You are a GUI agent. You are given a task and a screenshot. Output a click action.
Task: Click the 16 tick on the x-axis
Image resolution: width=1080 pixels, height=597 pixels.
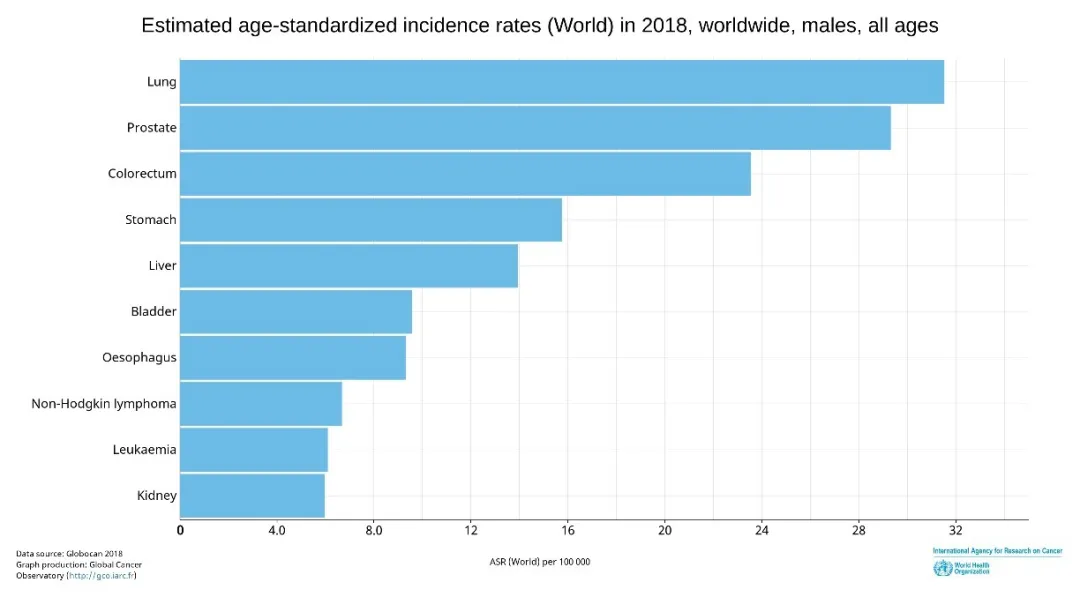click(568, 530)
